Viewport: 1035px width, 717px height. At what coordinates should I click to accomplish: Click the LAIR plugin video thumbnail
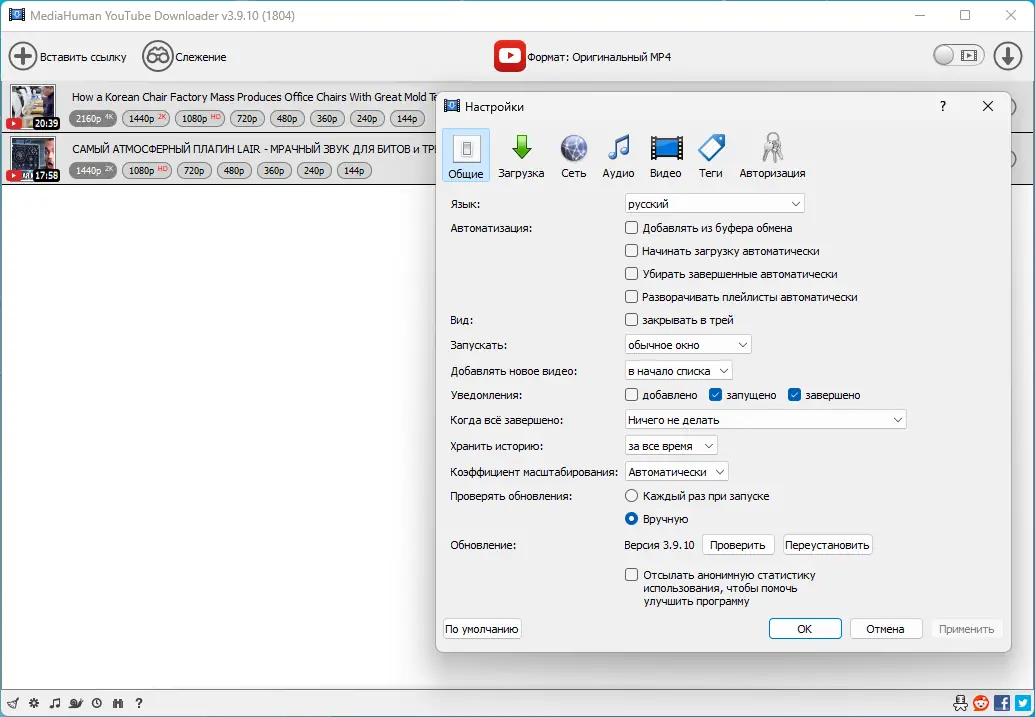33,158
